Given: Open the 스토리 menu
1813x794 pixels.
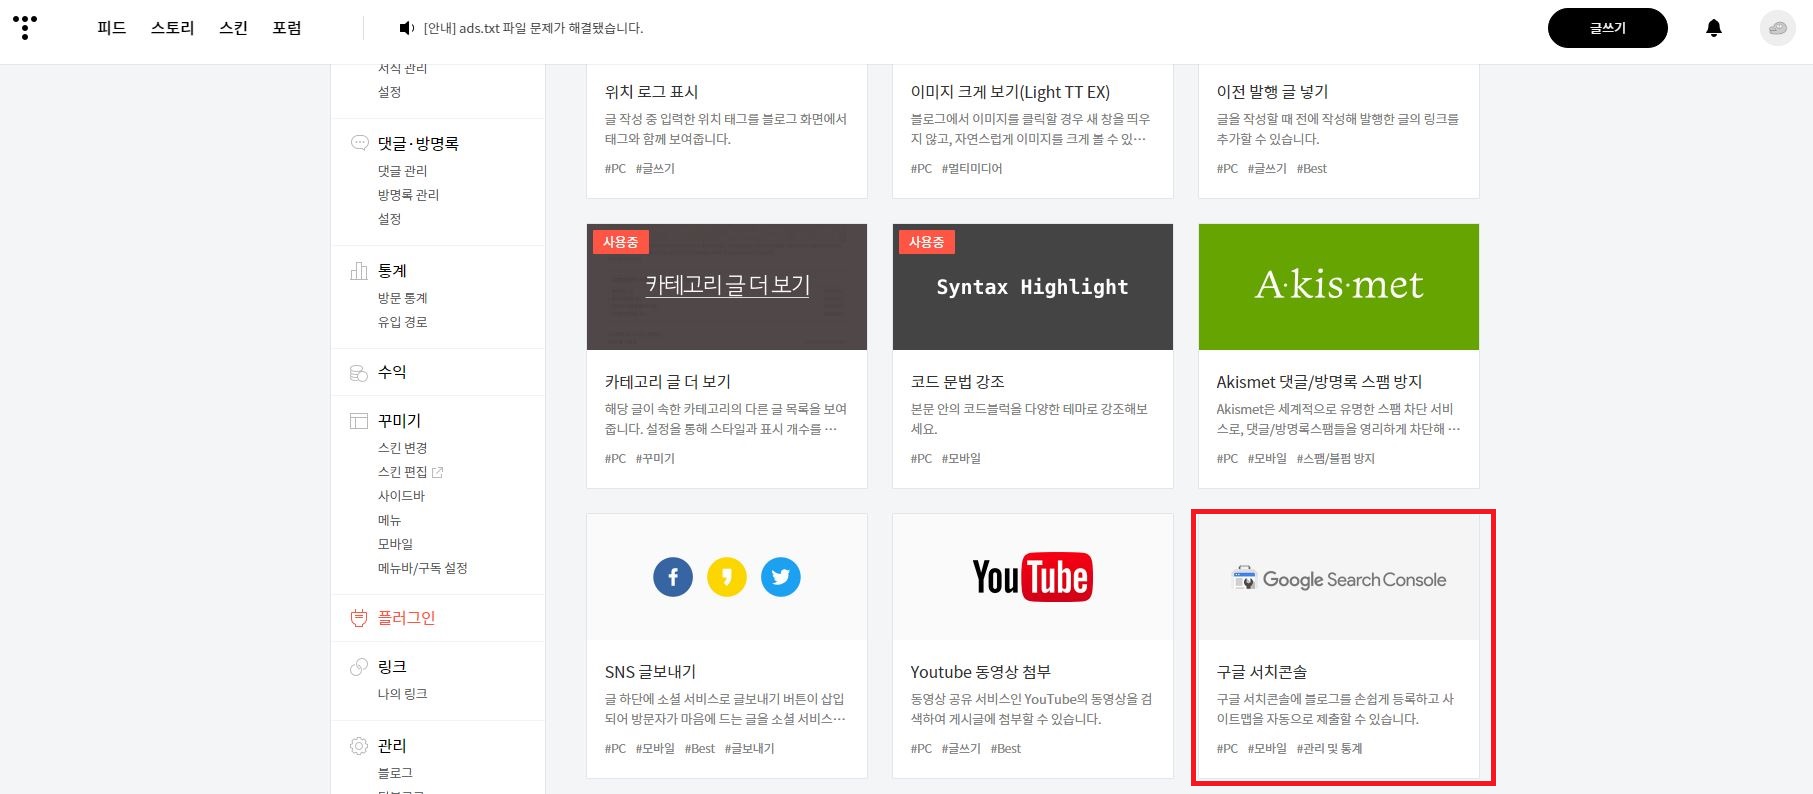Looking at the screenshot, I should 173,28.
